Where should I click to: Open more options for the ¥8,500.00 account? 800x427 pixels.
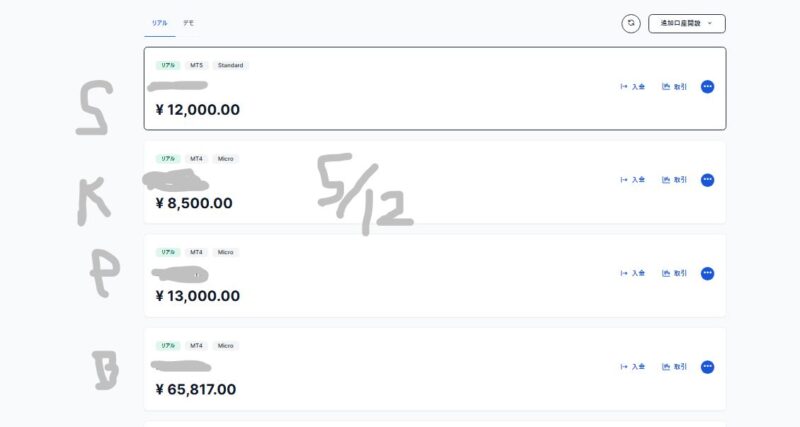coord(707,180)
